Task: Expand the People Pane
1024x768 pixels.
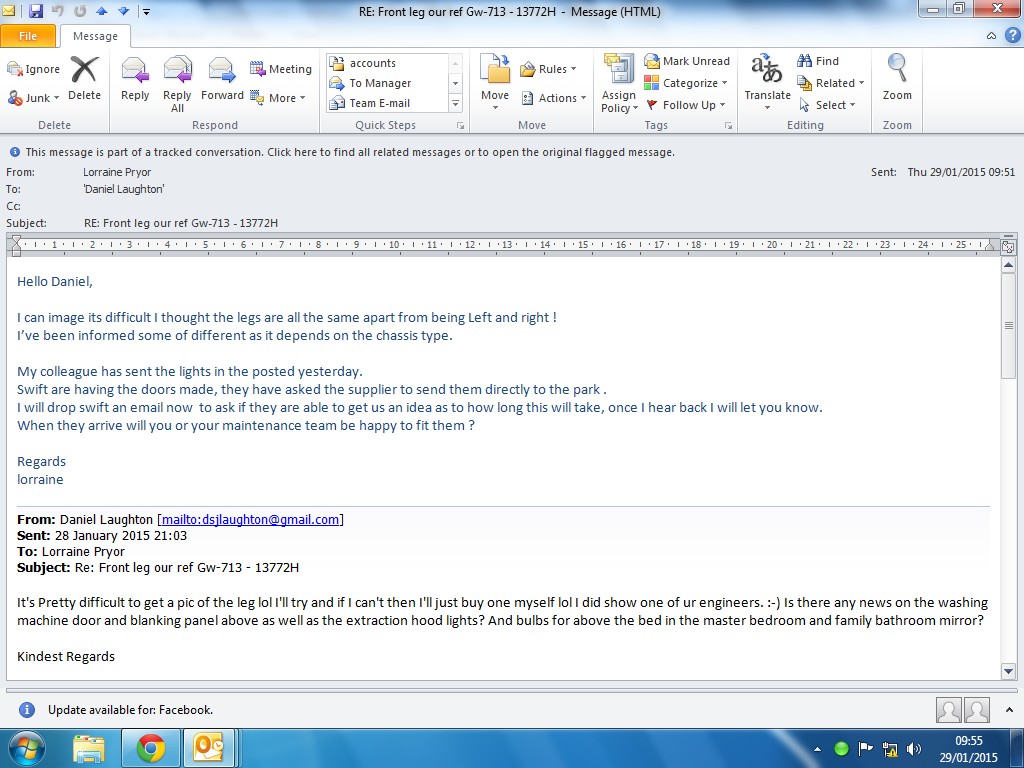Action: (x=1009, y=710)
